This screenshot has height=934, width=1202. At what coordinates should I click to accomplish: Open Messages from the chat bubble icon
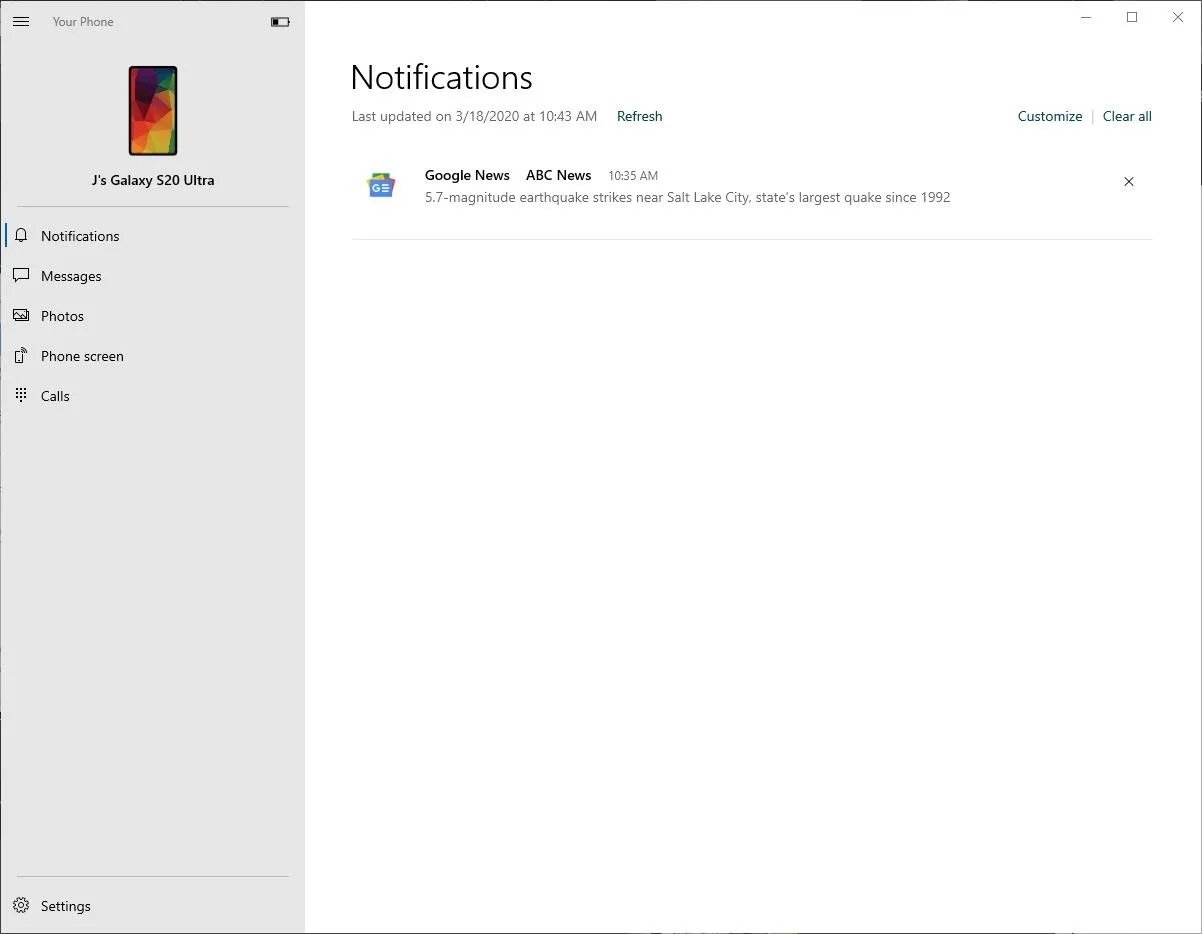(x=21, y=276)
